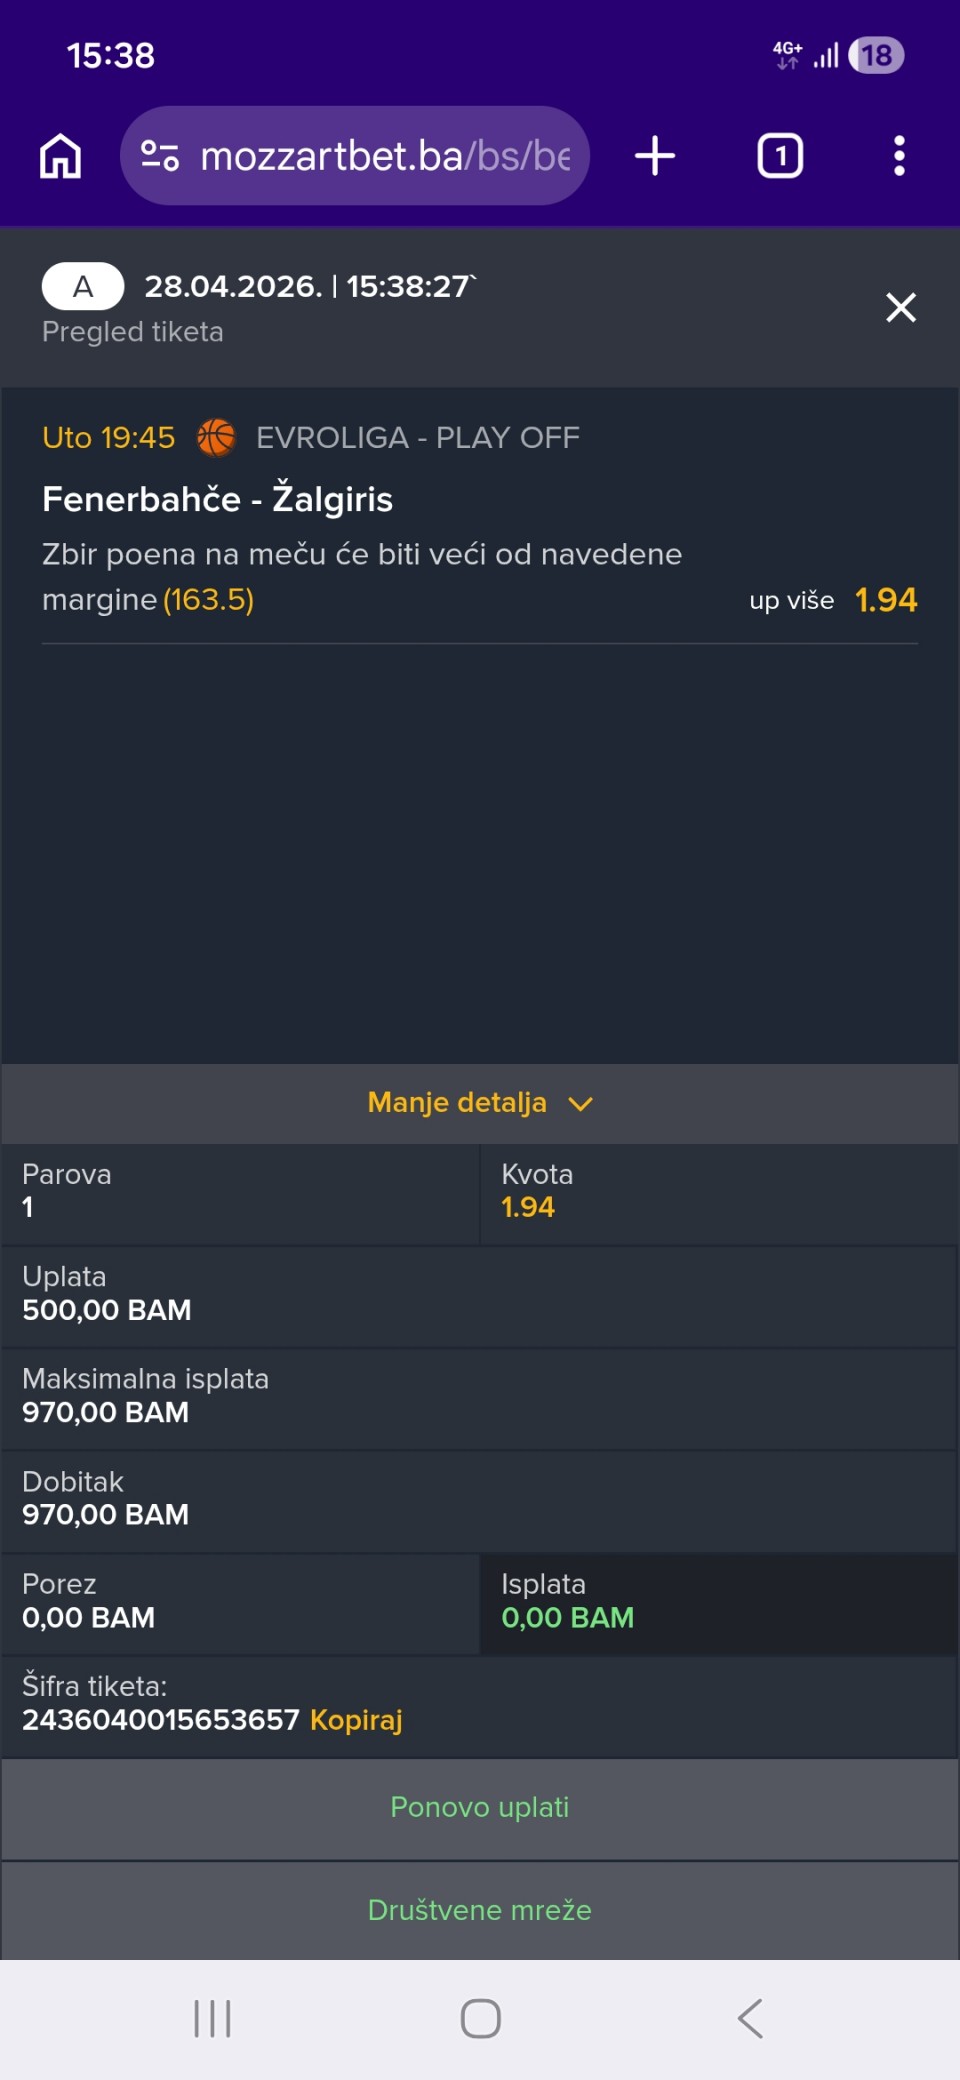
Task: Tap the basketball sport icon
Action: (216, 438)
